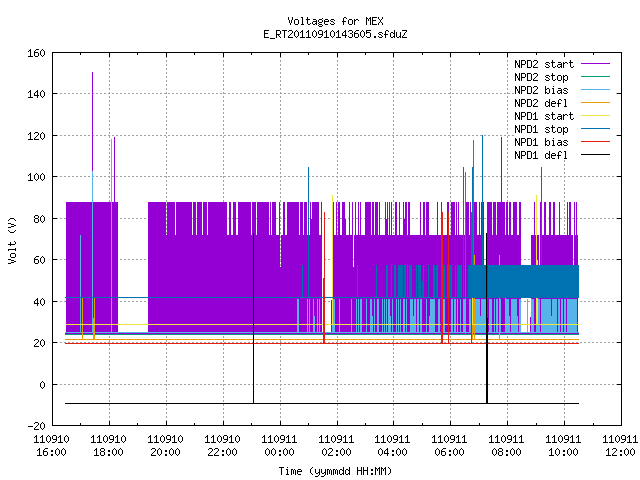
Task: Click the solid dark blue block after 07:00
Action: click(x=531, y=282)
